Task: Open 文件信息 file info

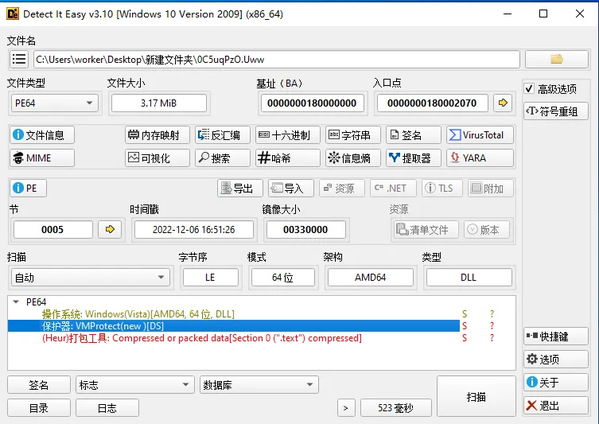Action: pyautogui.click(x=42, y=135)
